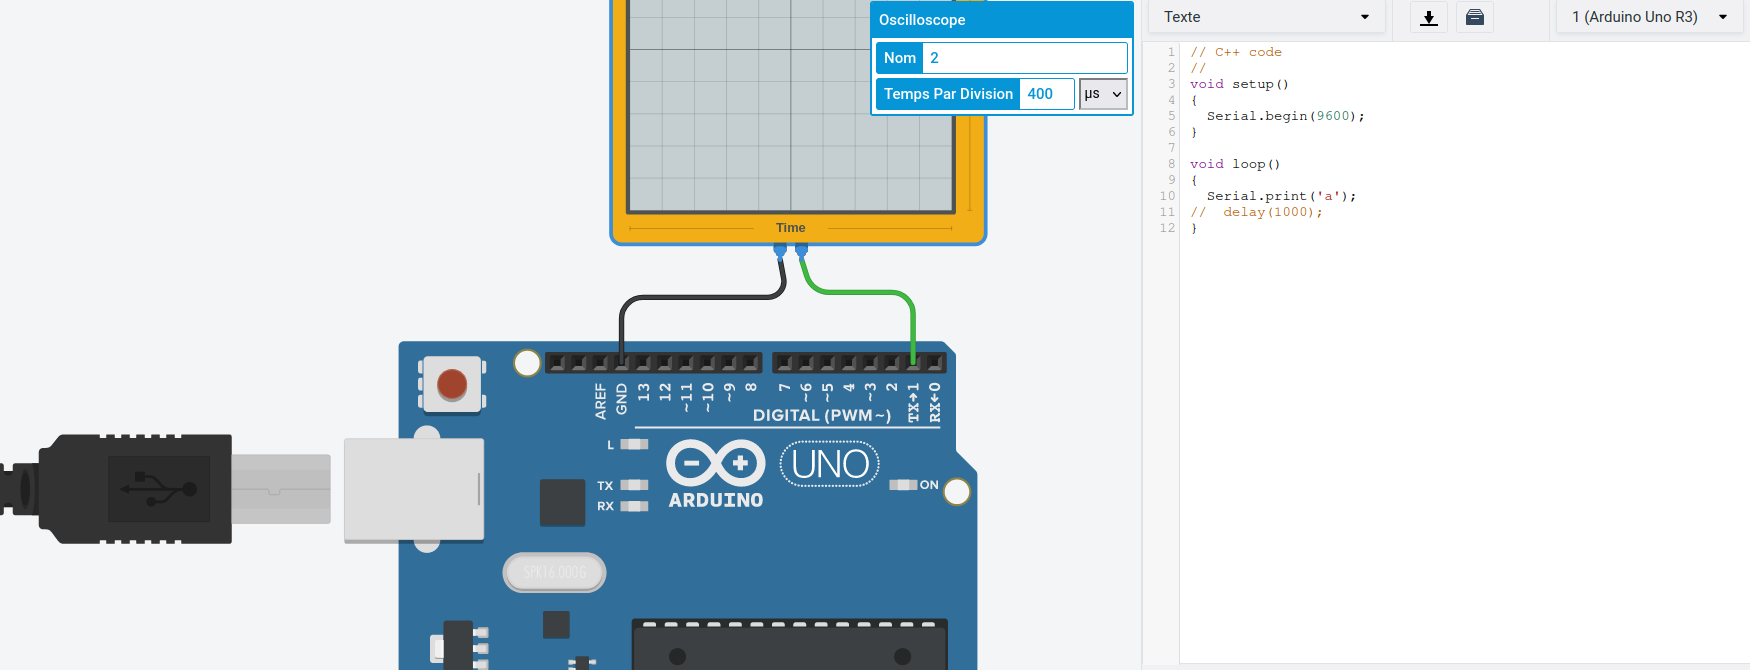Click the L LED on the board
The height and width of the screenshot is (670, 1750).
tap(634, 444)
